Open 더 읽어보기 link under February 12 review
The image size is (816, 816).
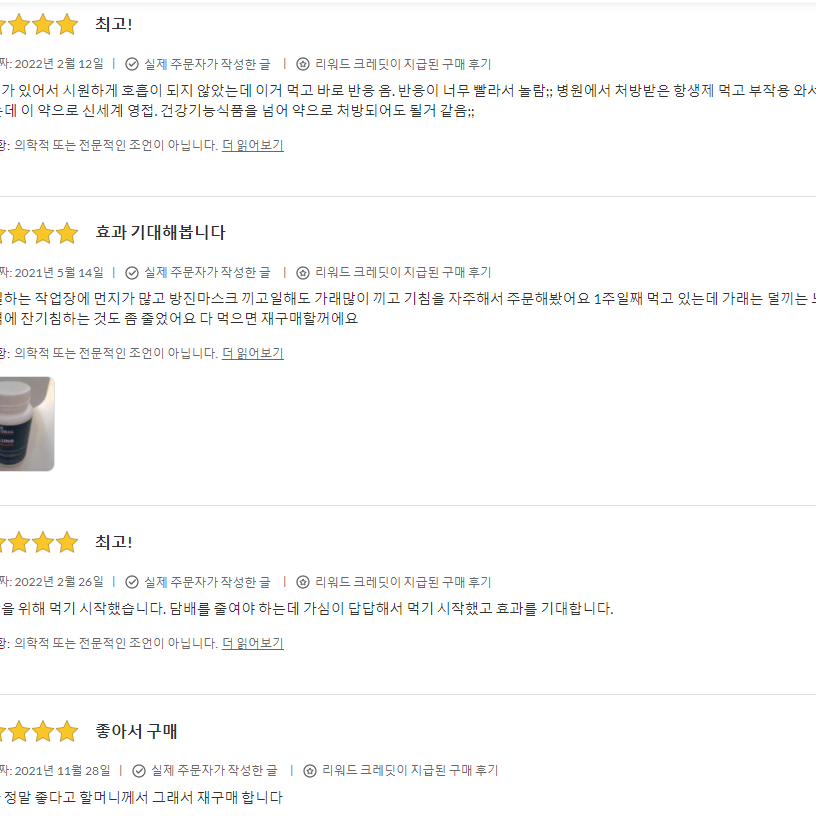[x=253, y=145]
